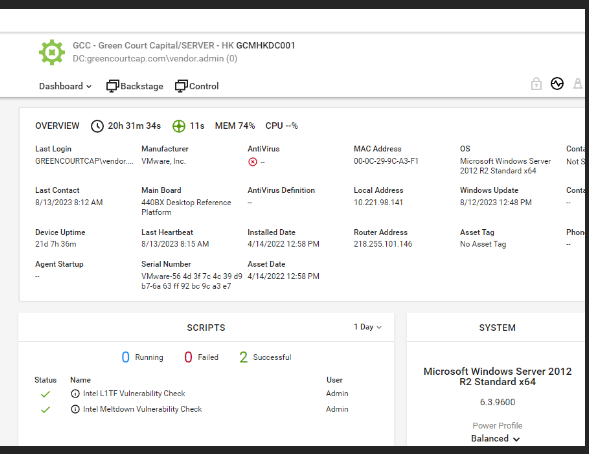
Task: Click the GREENCOURTCAP\vendor last login value
Action: tap(84, 161)
